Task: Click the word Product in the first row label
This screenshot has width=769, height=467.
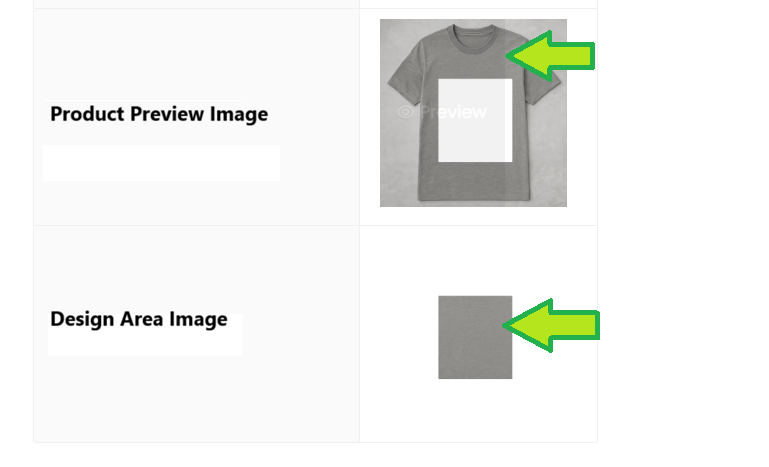Action: (87, 114)
